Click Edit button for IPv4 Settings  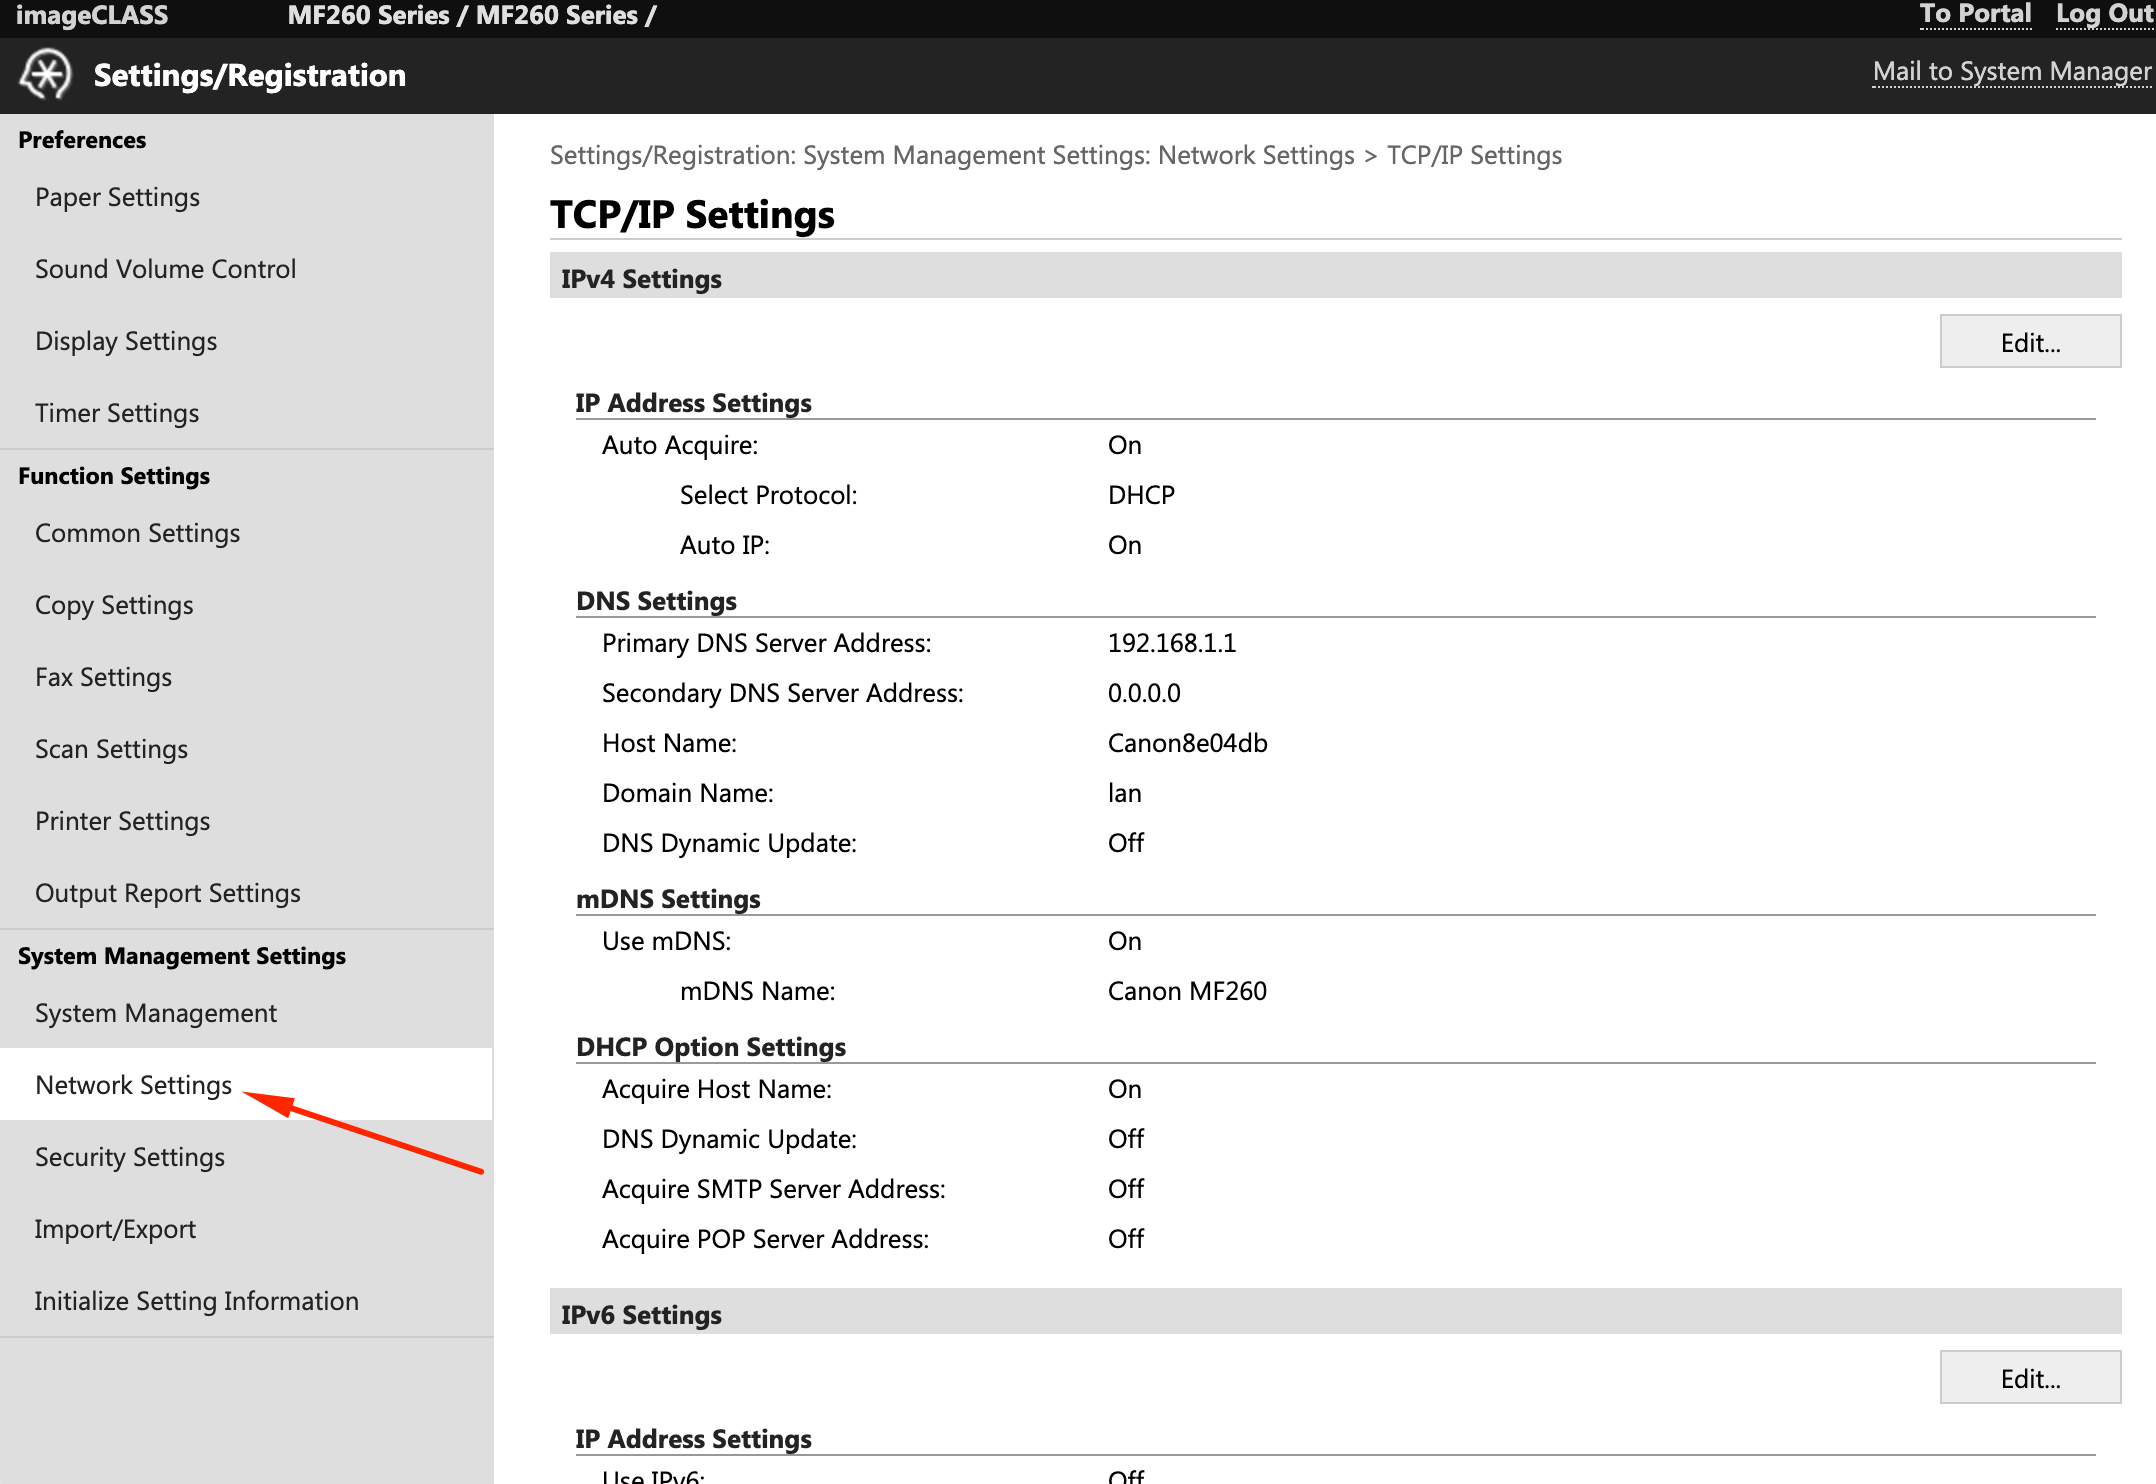[x=2030, y=342]
